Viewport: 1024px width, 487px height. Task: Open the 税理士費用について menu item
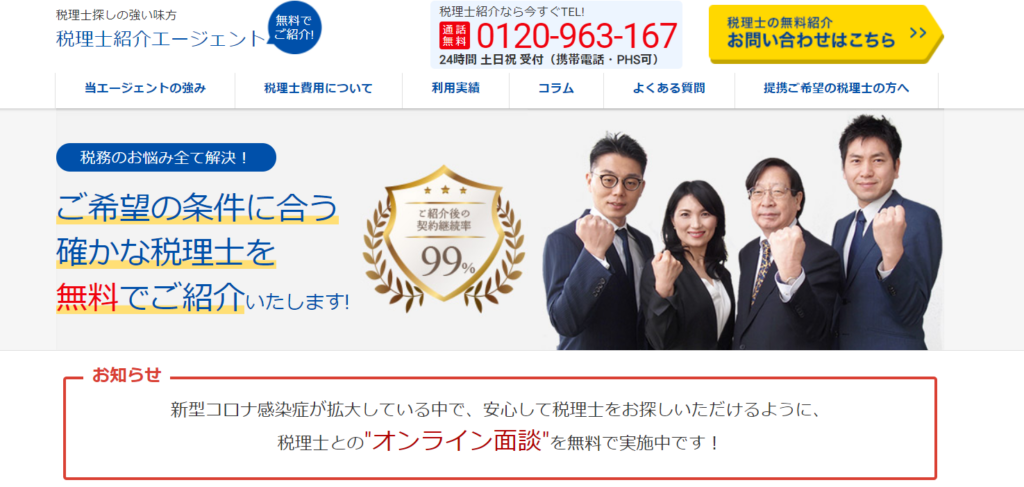coord(319,89)
